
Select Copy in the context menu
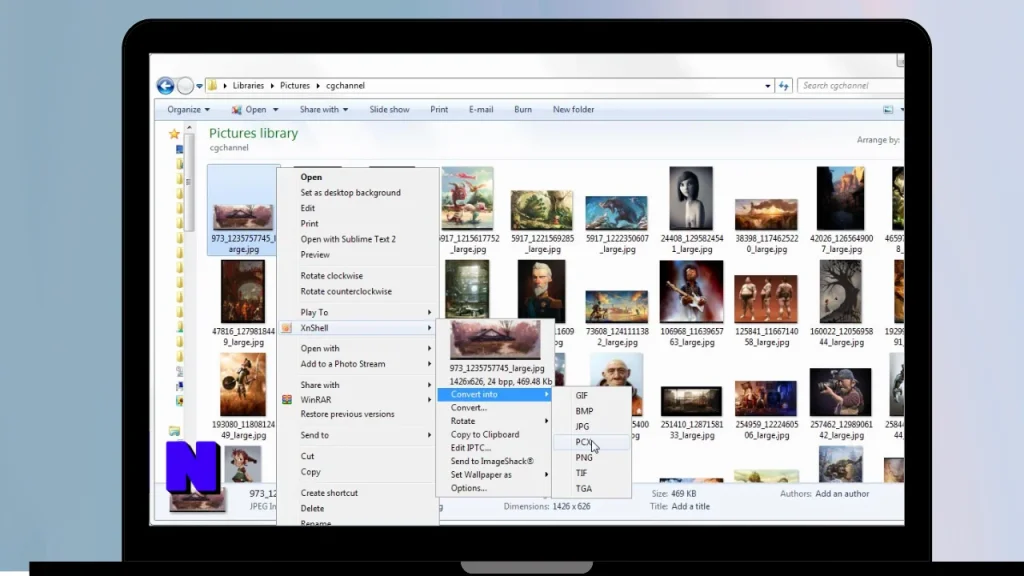coord(310,472)
